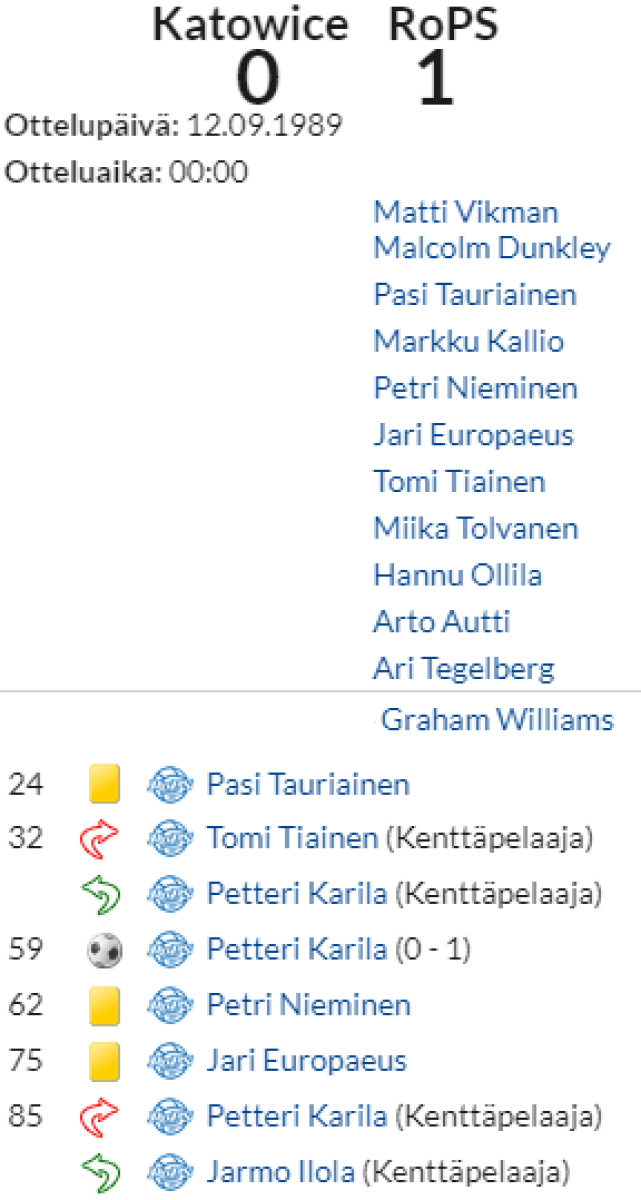Open coach Graham Williams' link
The width and height of the screenshot is (641, 1200).
(x=497, y=720)
